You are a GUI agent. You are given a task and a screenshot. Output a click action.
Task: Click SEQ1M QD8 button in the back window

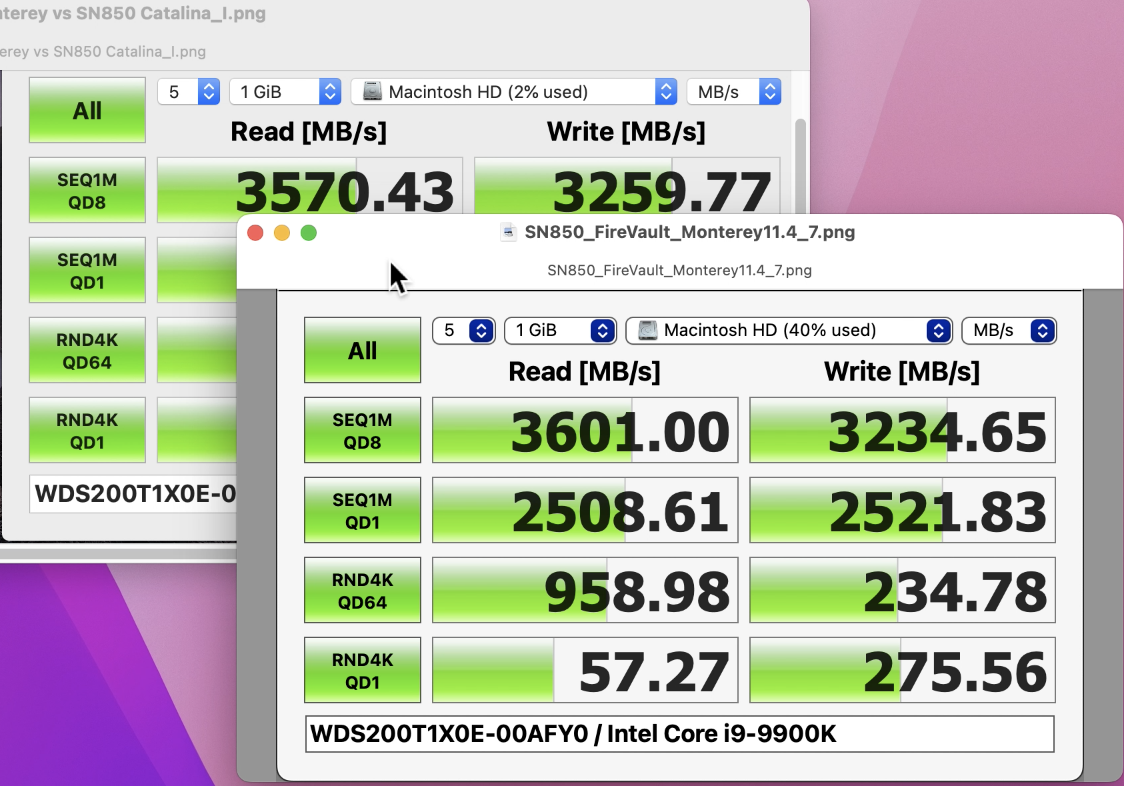[87, 191]
